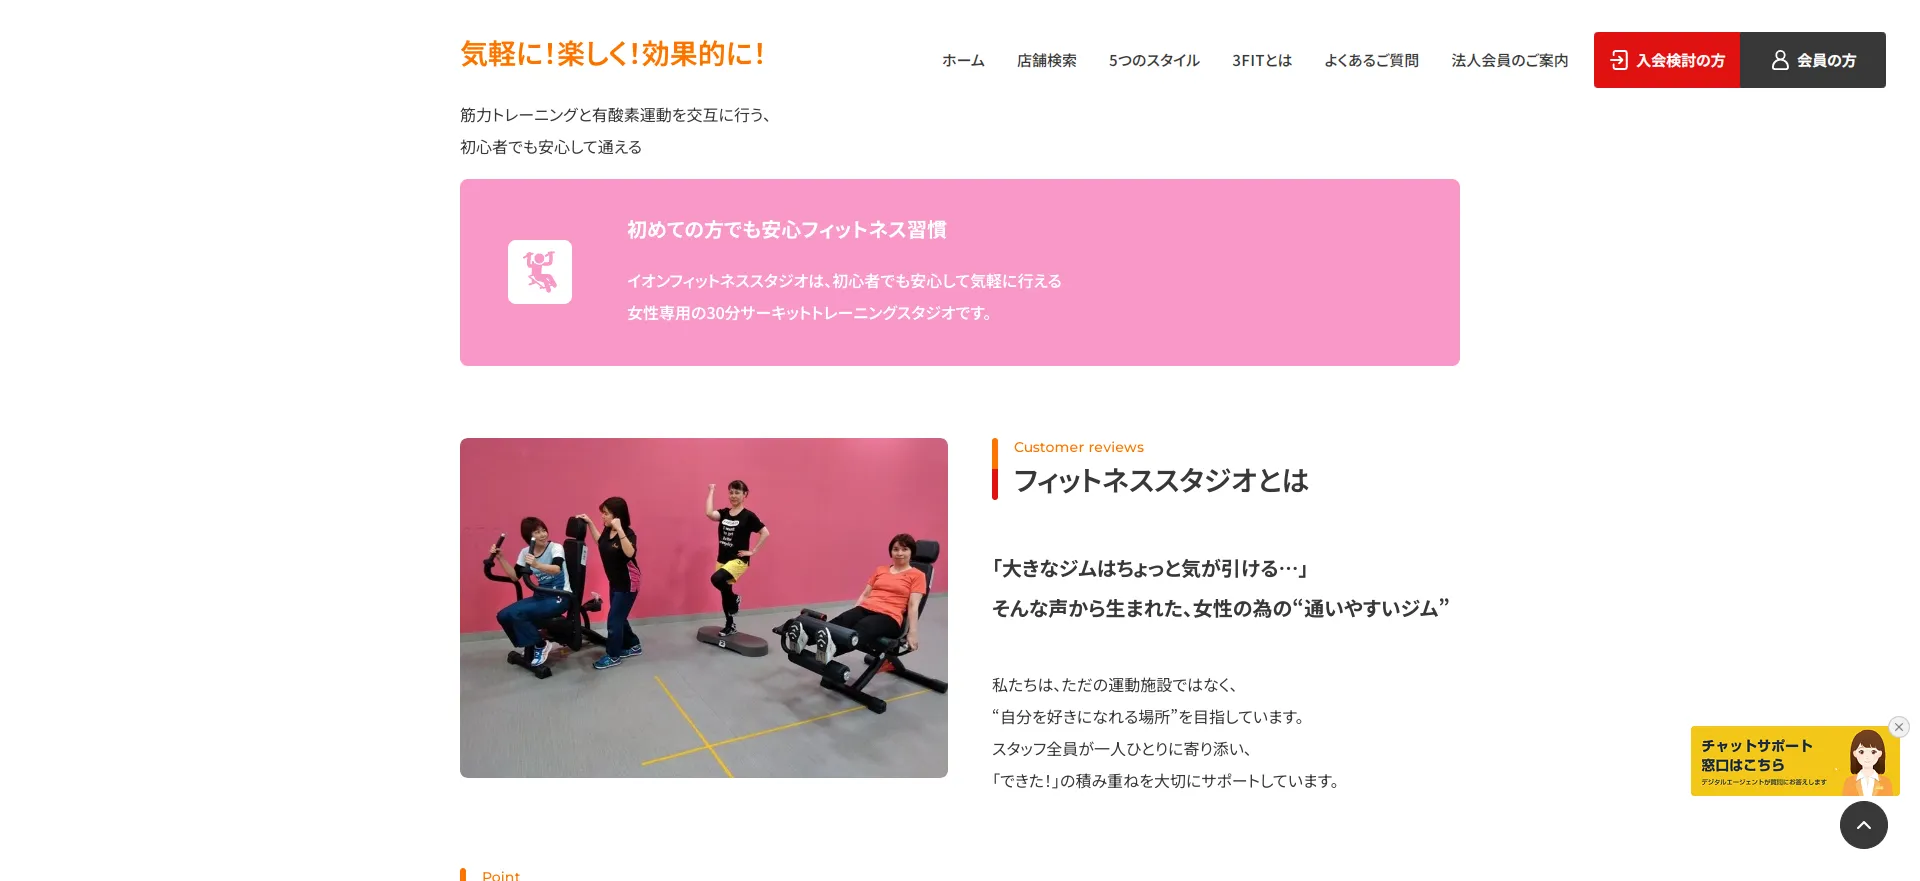Click the 気軽に!楽しく!効果的に! logo

click(613, 54)
